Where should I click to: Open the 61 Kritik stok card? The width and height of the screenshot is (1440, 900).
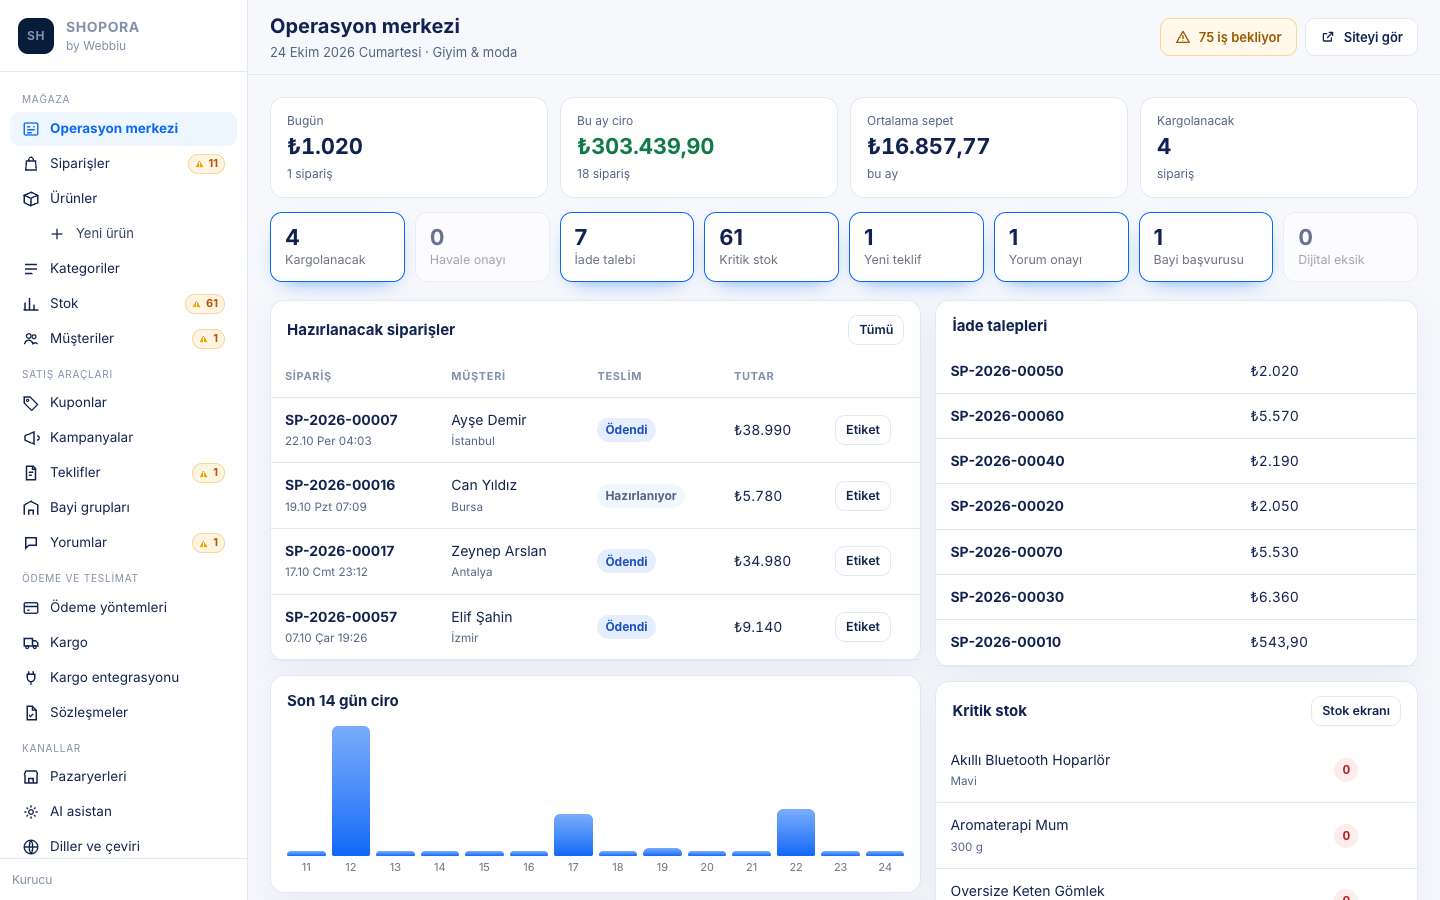[x=771, y=247]
